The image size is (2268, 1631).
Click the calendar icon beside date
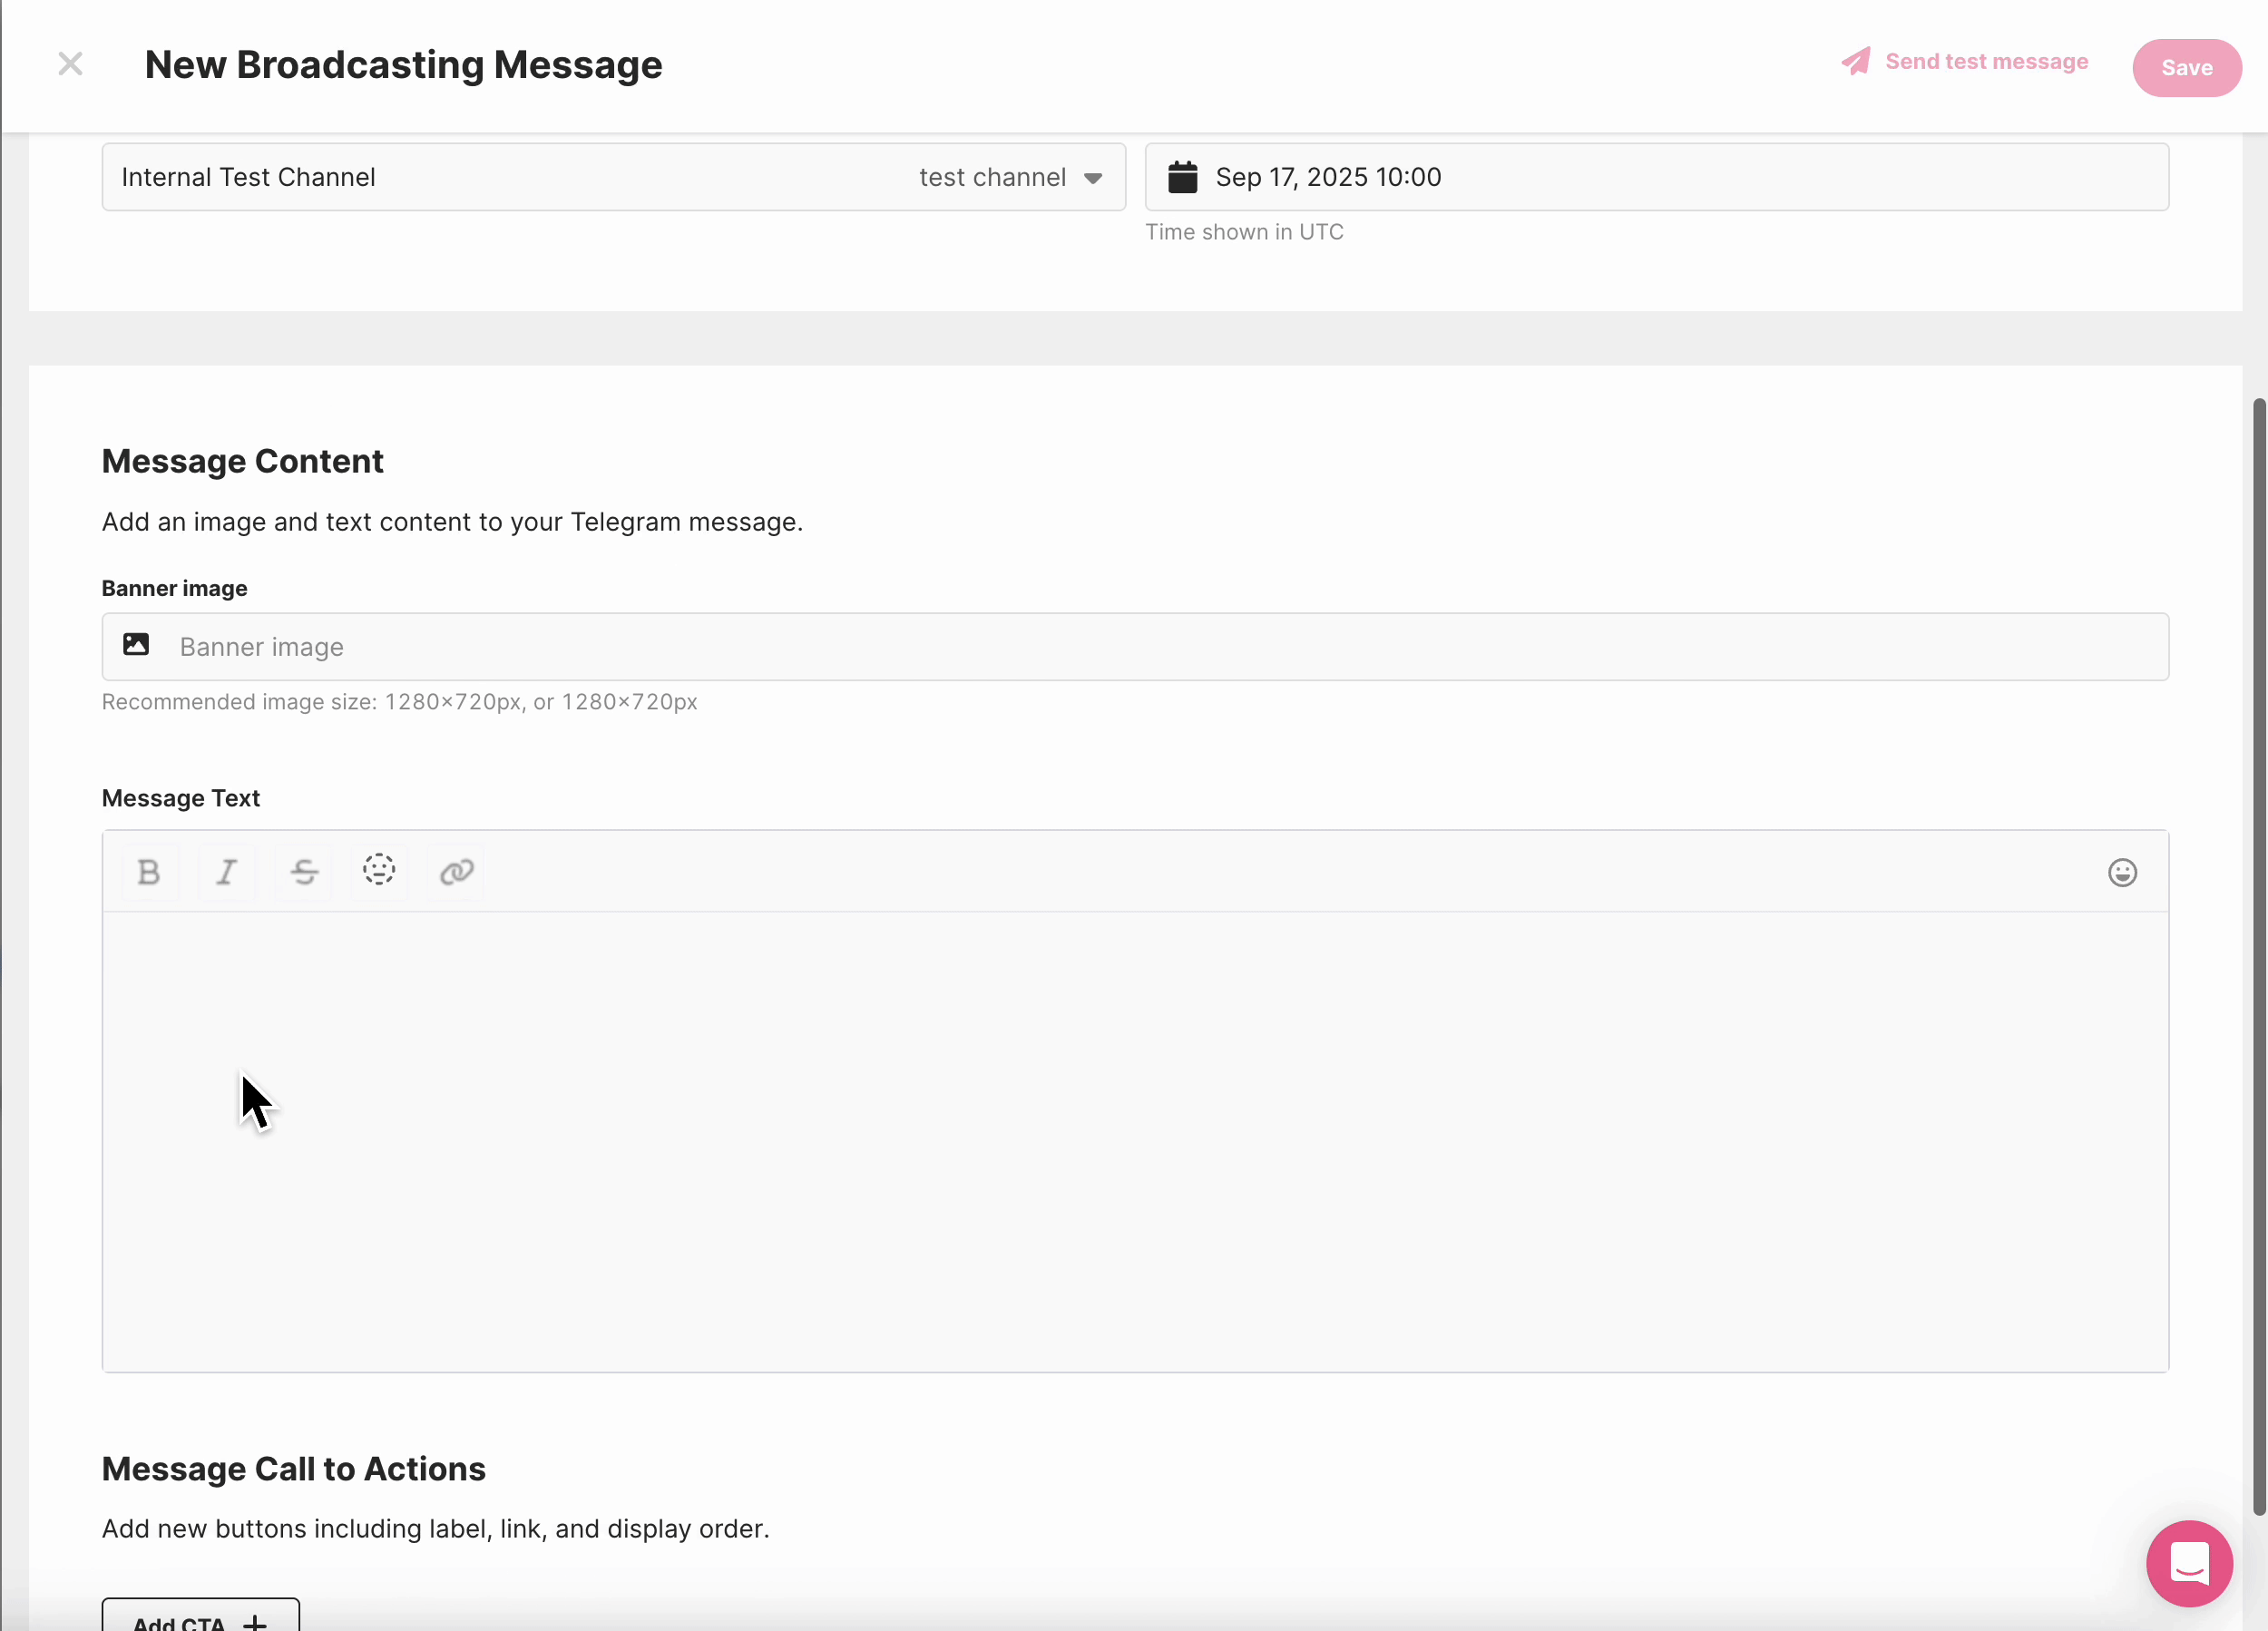point(1182,177)
